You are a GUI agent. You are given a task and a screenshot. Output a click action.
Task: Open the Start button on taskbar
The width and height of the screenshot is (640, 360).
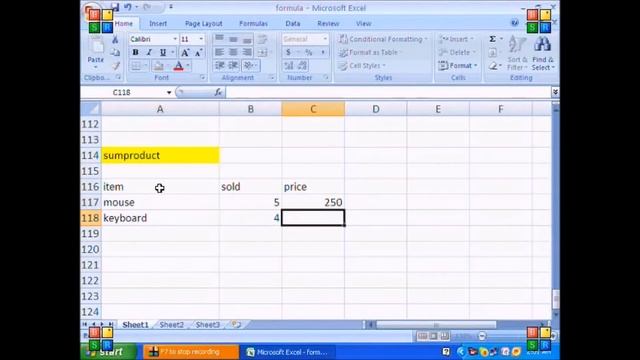[x=109, y=352]
